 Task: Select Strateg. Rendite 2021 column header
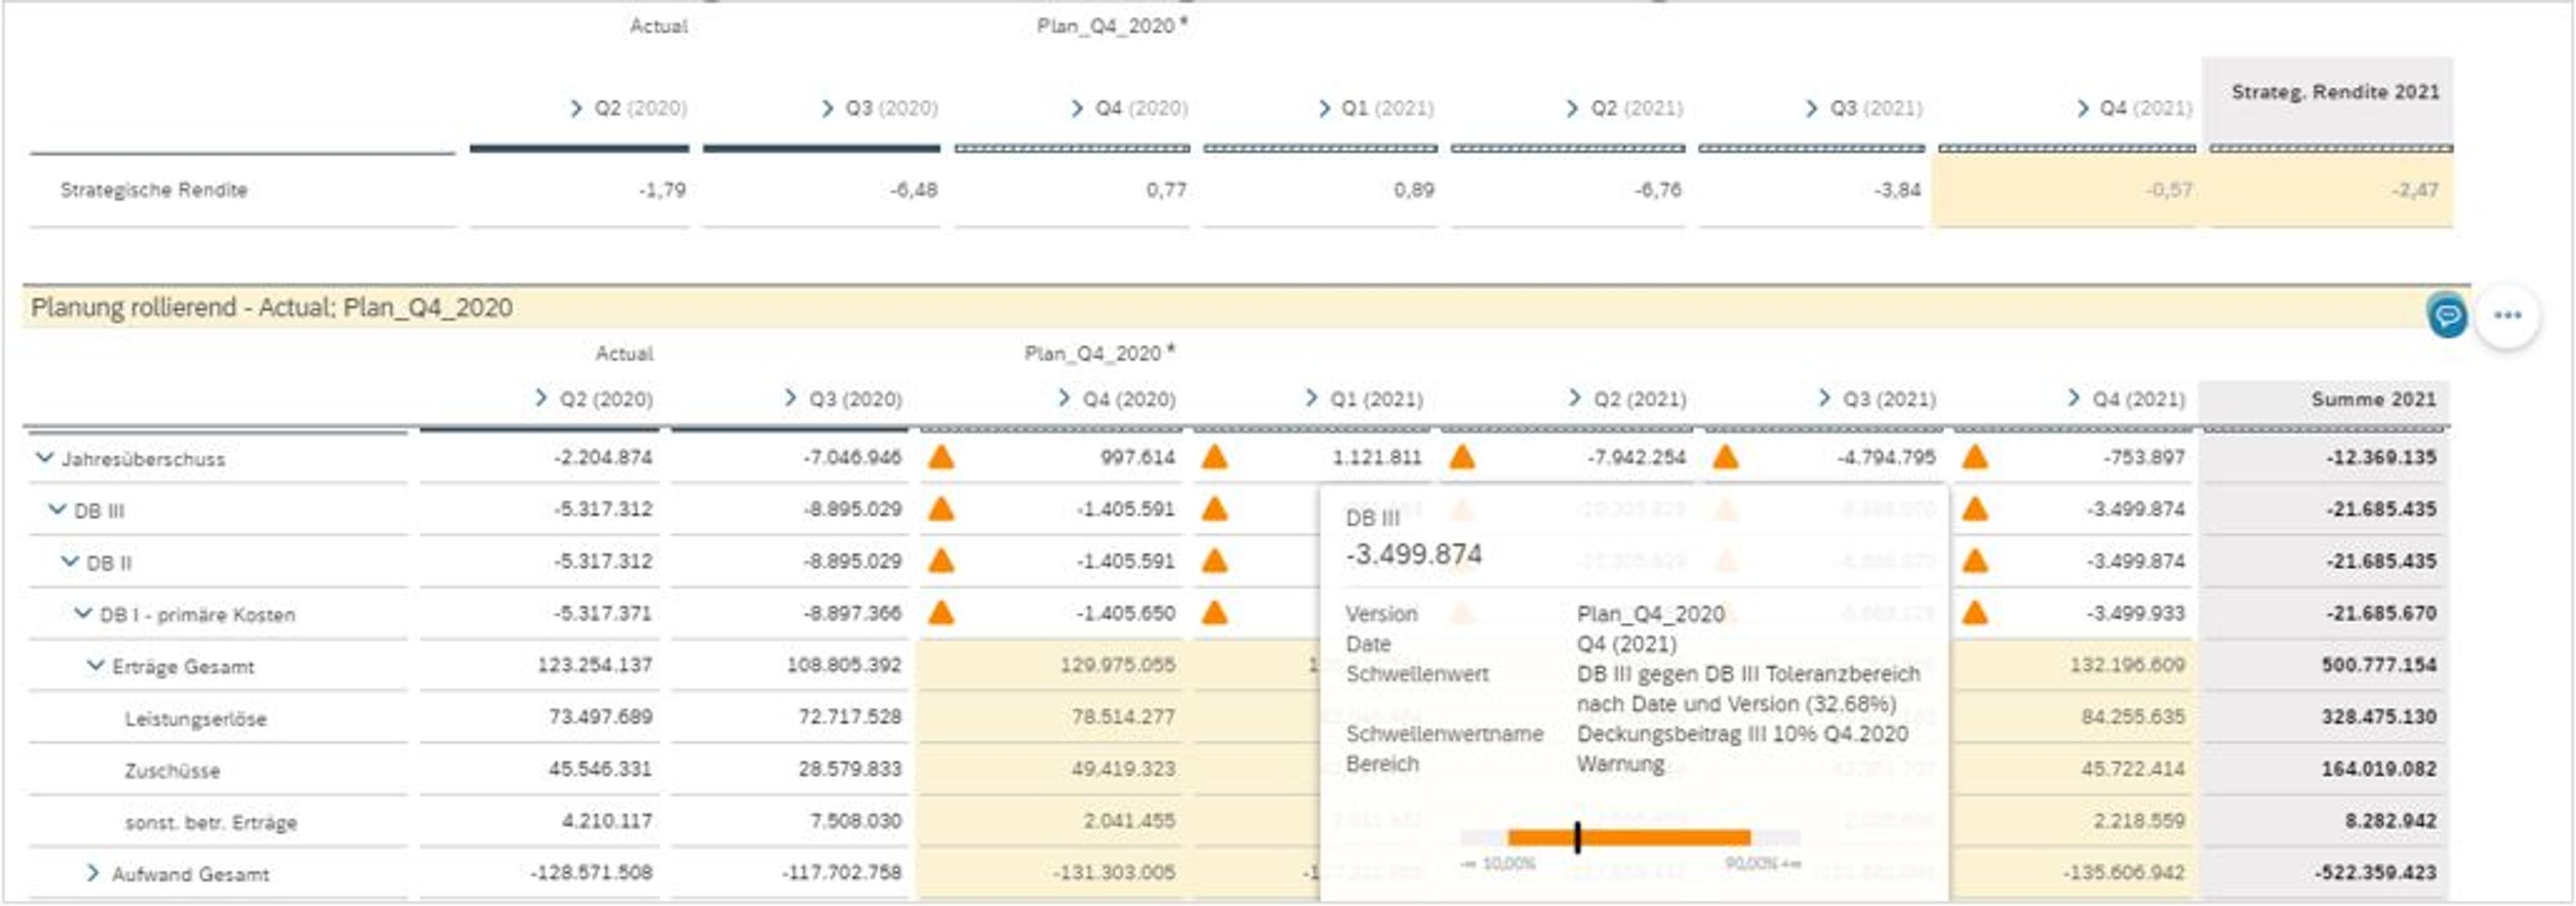coord(2334,92)
